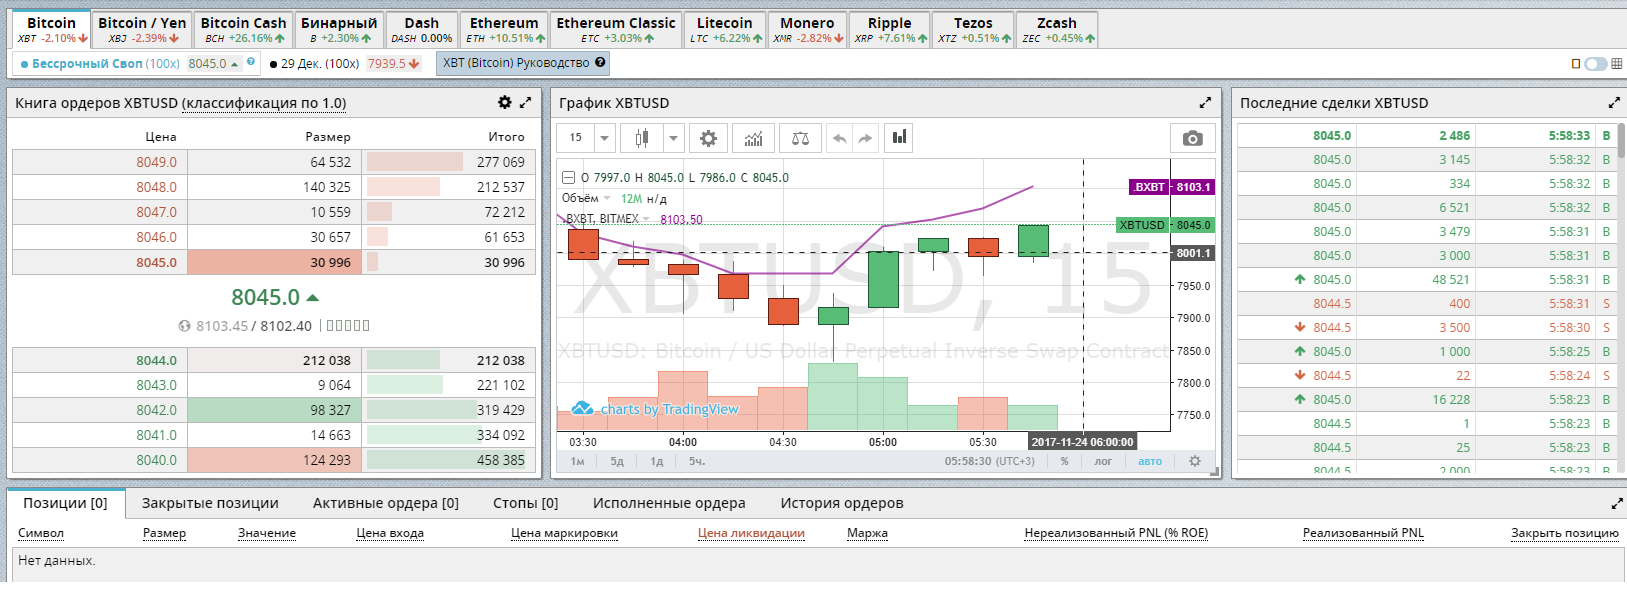
Task: Set chart range to 5д
Action: (x=617, y=461)
